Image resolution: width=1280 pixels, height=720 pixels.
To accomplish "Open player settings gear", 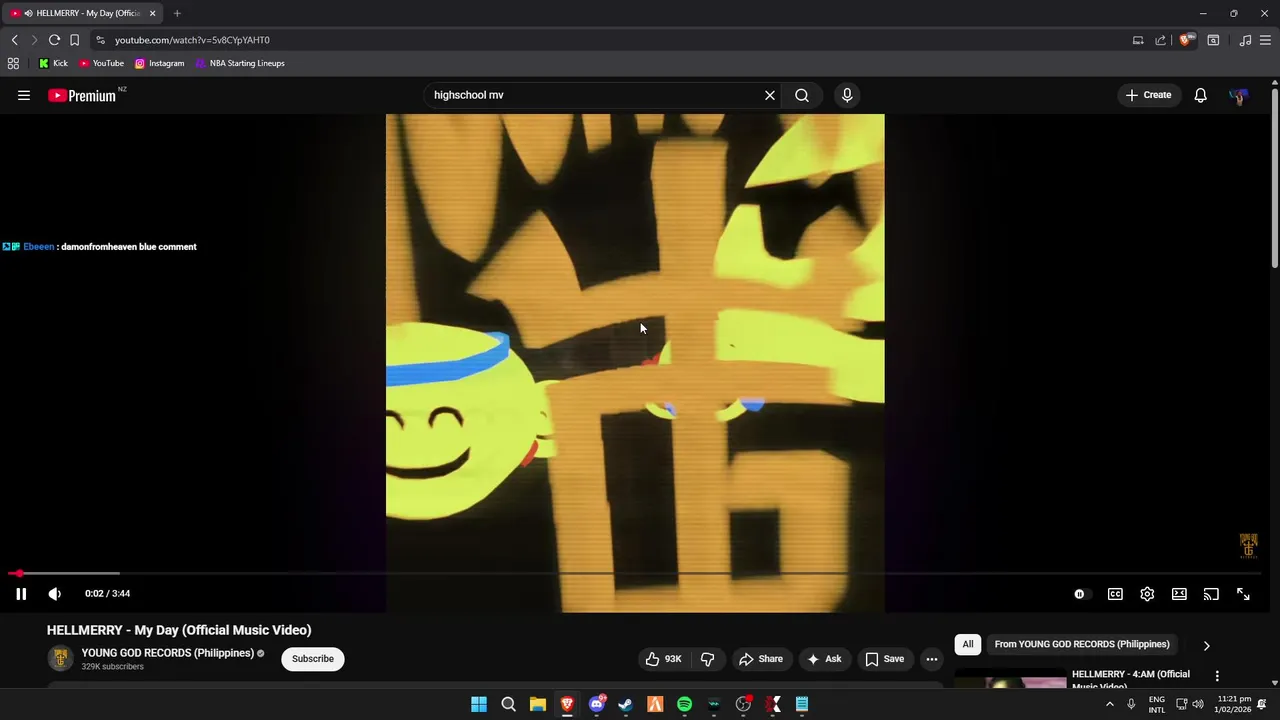I will pyautogui.click(x=1147, y=594).
